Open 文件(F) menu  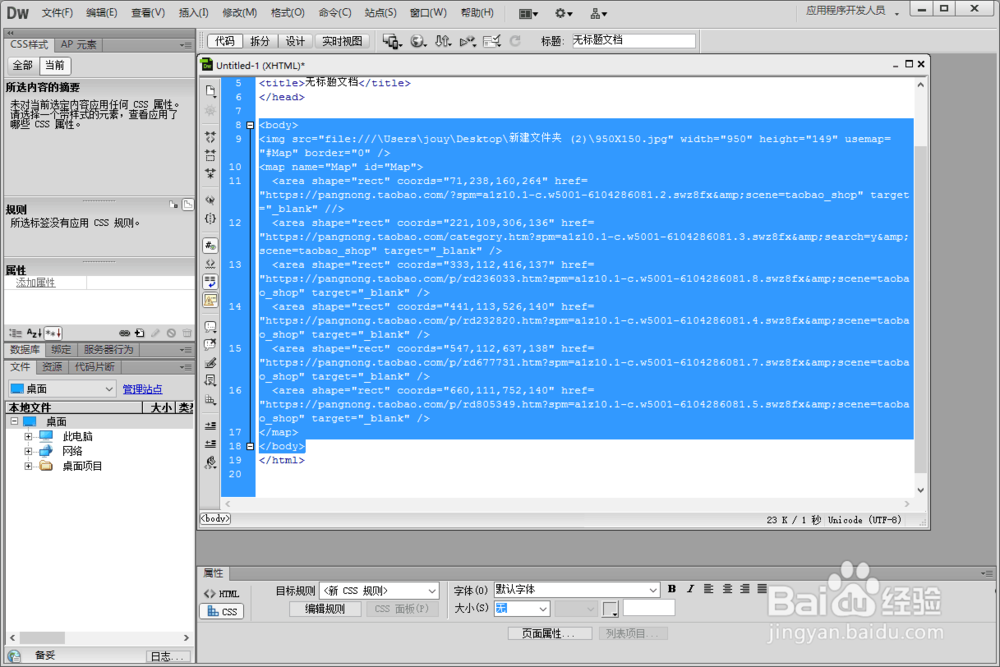[57, 13]
